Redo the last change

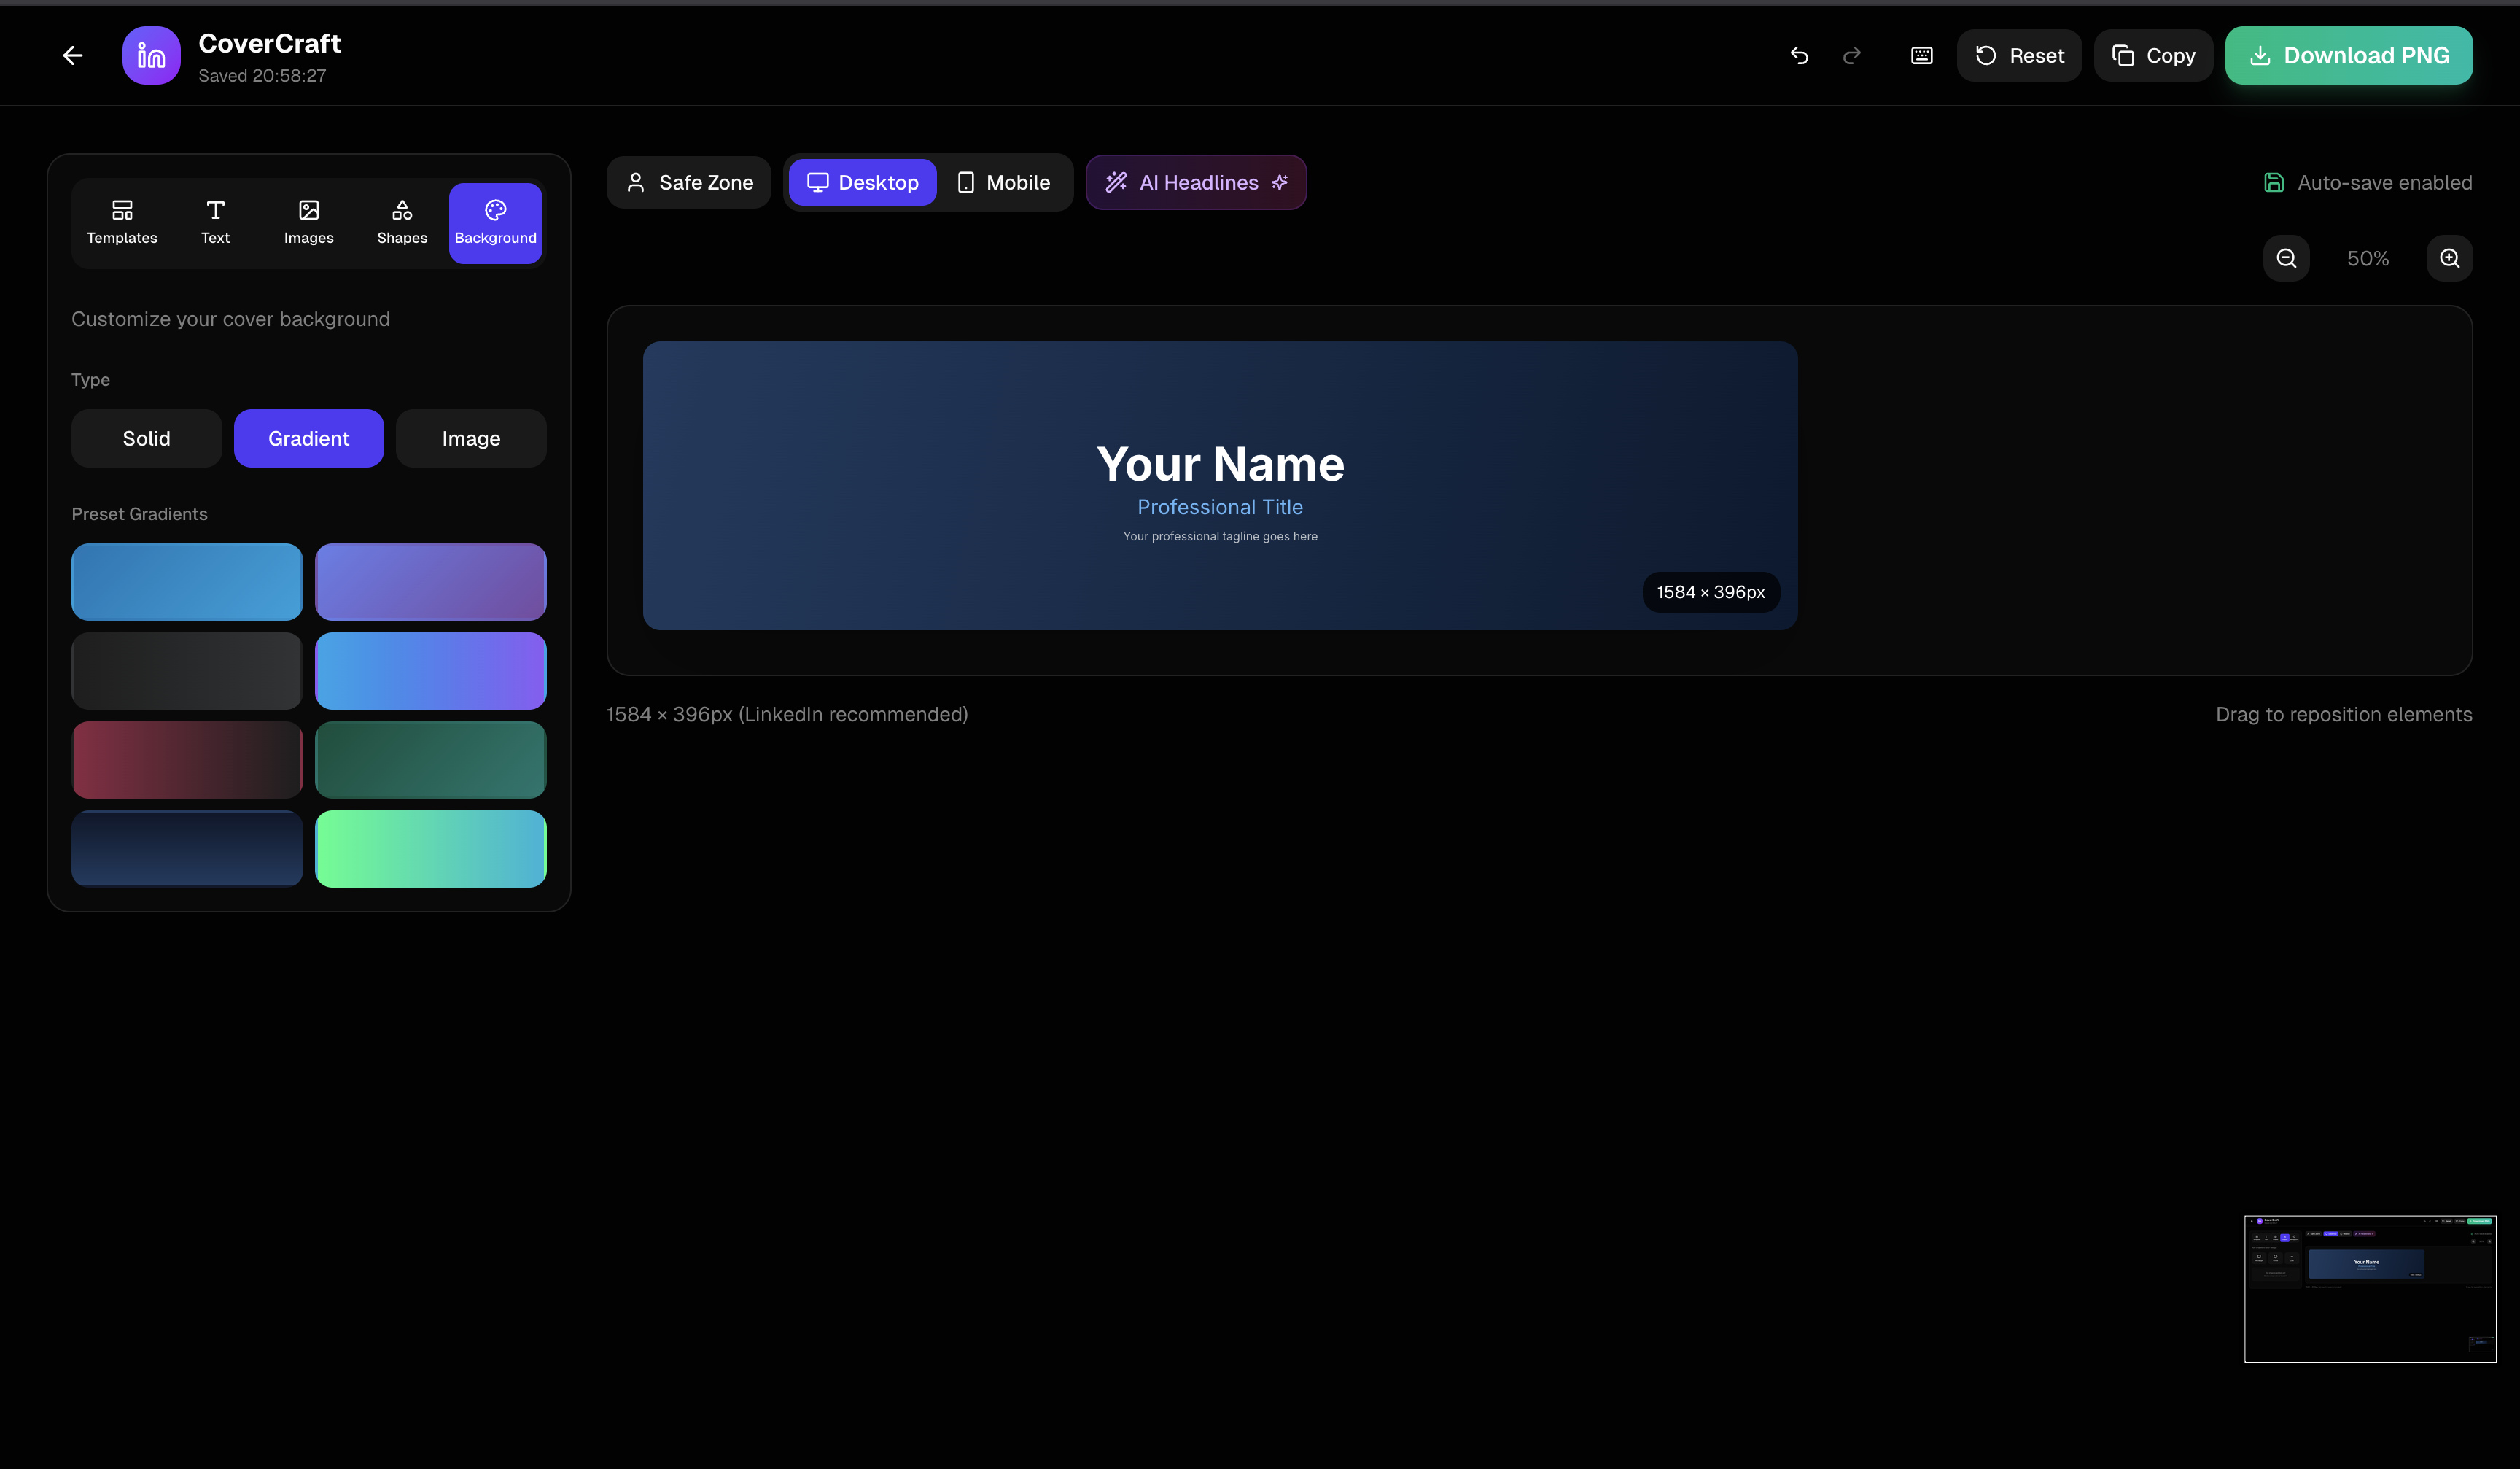(1851, 55)
